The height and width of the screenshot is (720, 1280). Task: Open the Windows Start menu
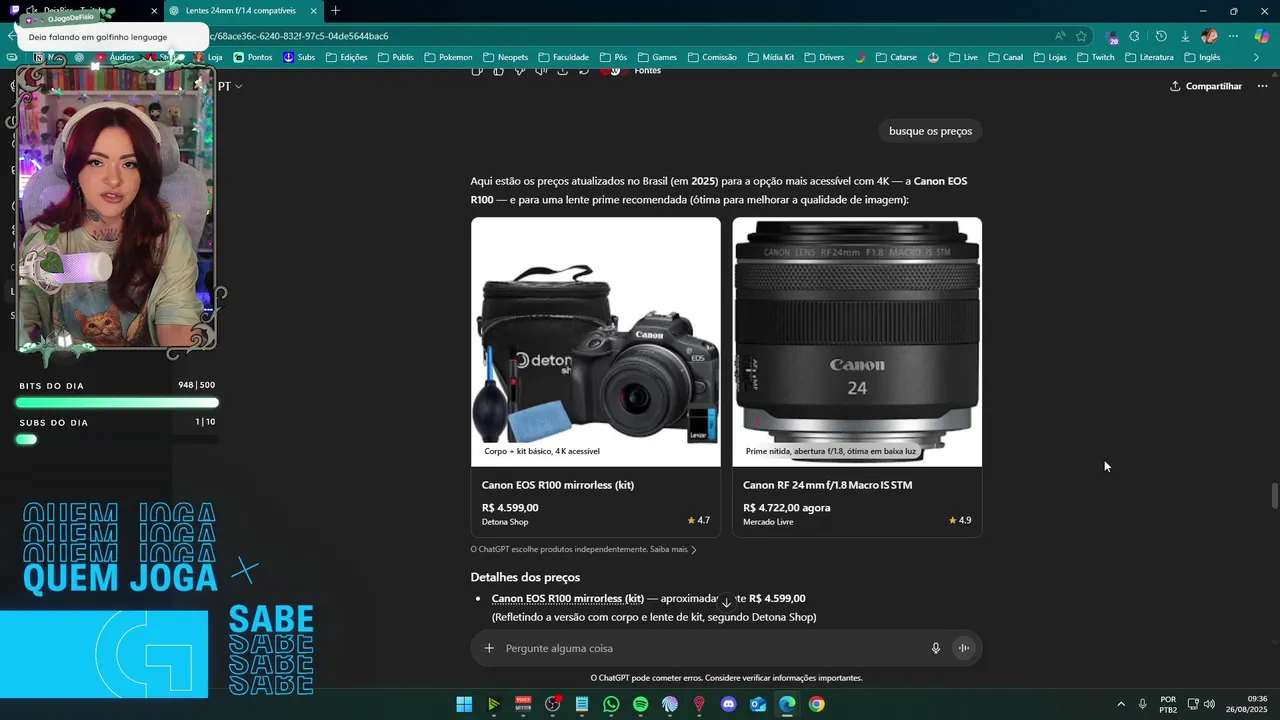(464, 704)
